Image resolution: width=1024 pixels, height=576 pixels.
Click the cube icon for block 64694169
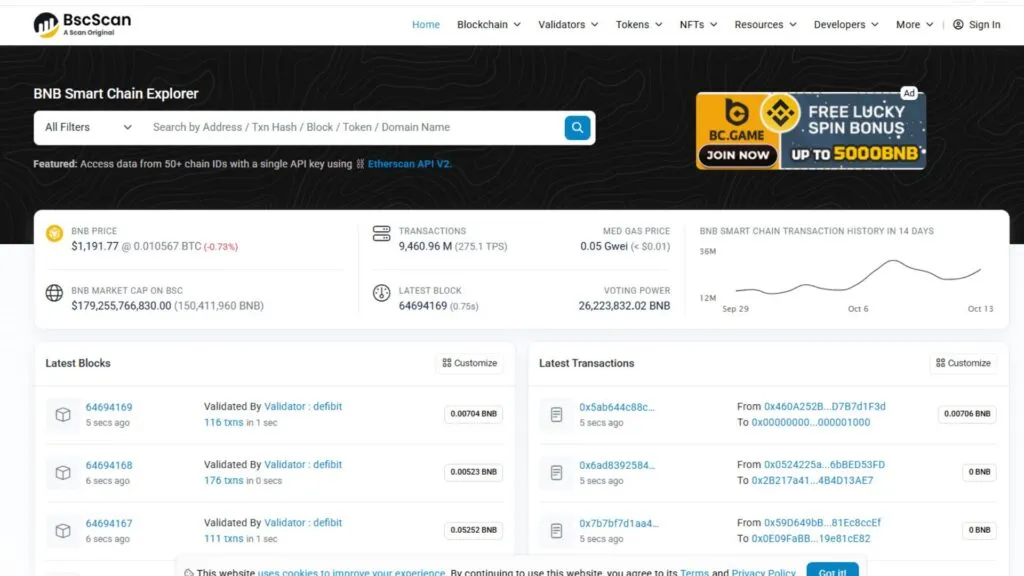point(63,415)
